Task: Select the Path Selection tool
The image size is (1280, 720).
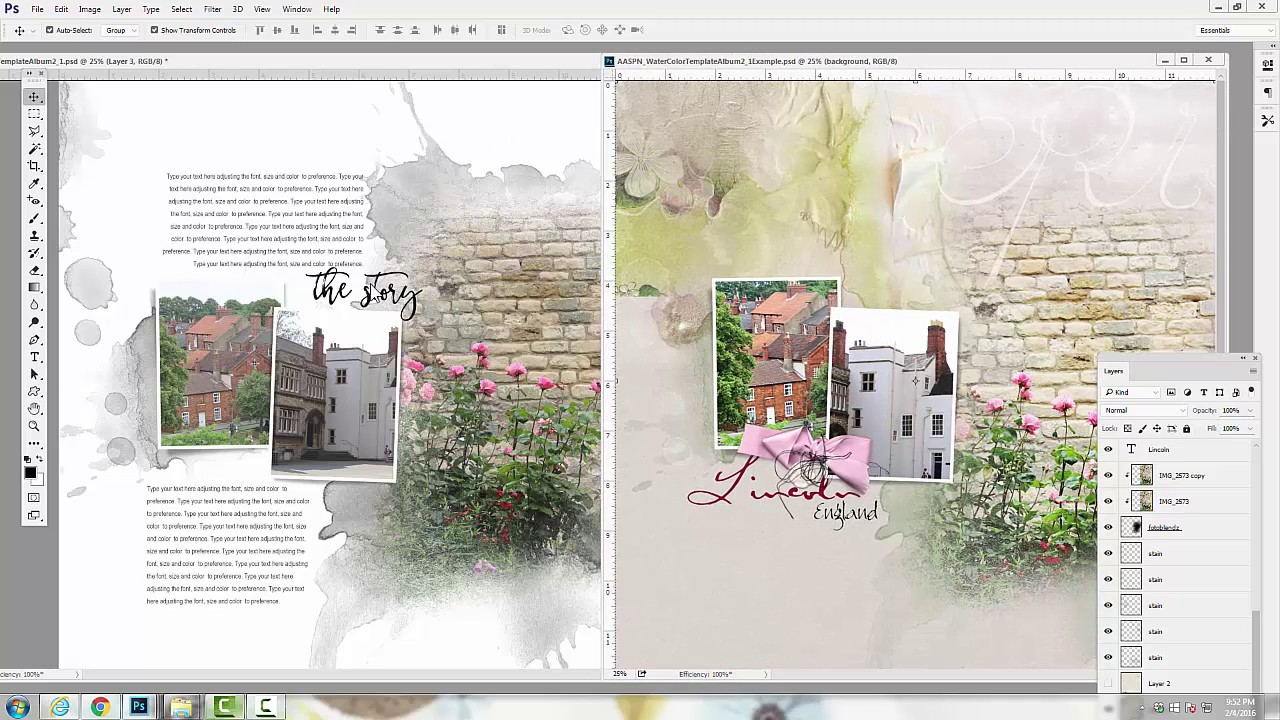Action: [34, 374]
